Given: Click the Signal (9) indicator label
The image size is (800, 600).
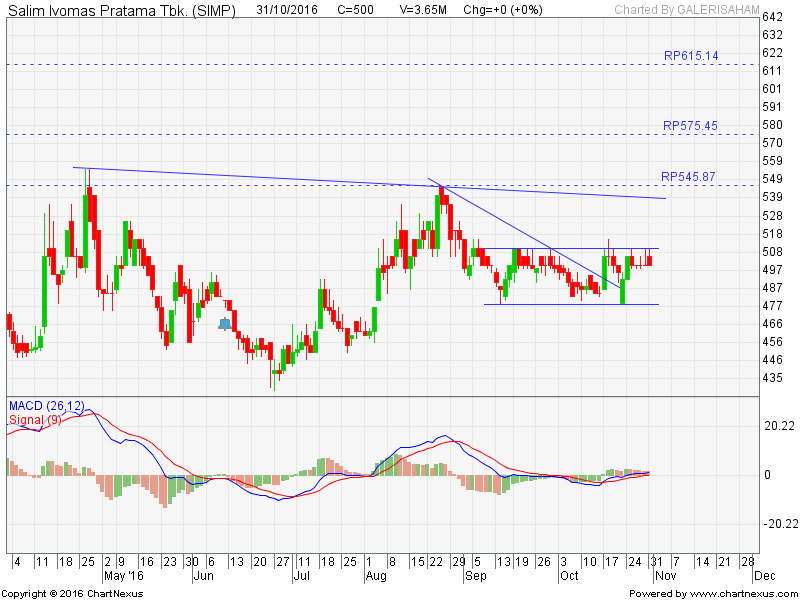Looking at the screenshot, I should coord(37,419).
